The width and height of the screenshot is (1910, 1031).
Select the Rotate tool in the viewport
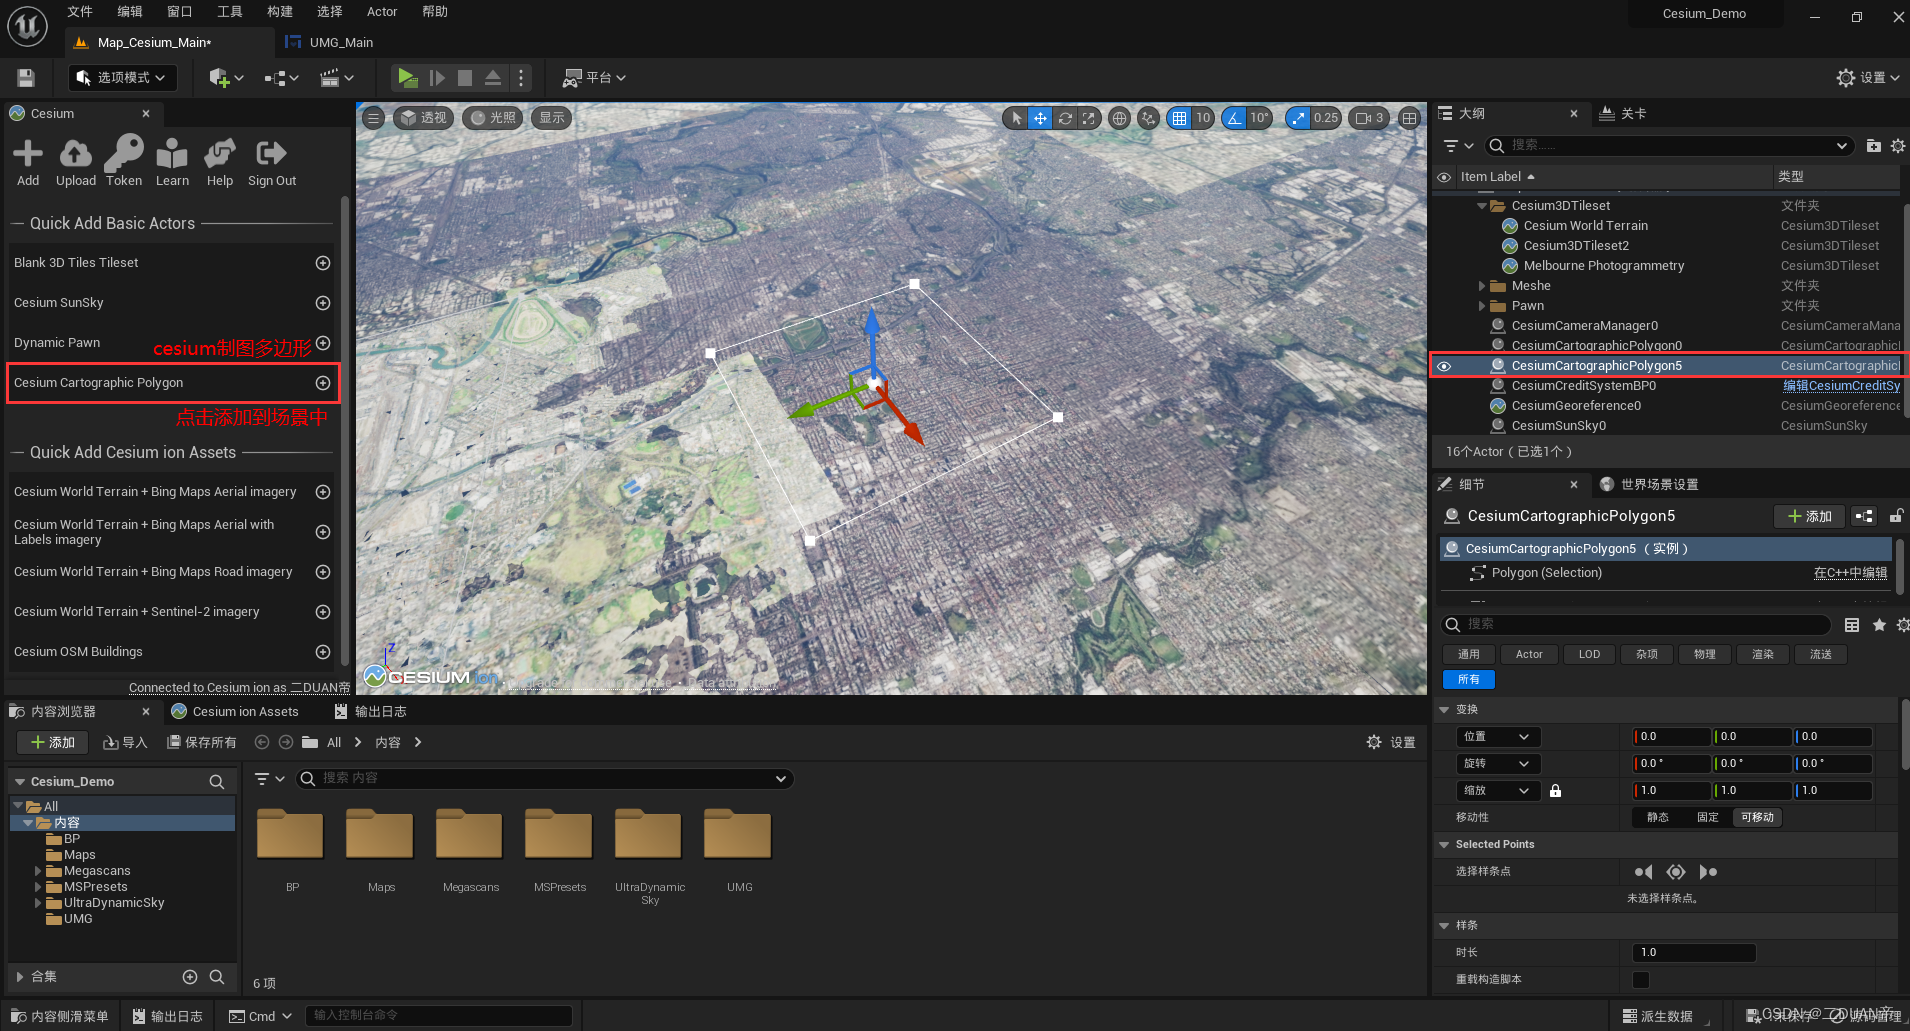1064,117
